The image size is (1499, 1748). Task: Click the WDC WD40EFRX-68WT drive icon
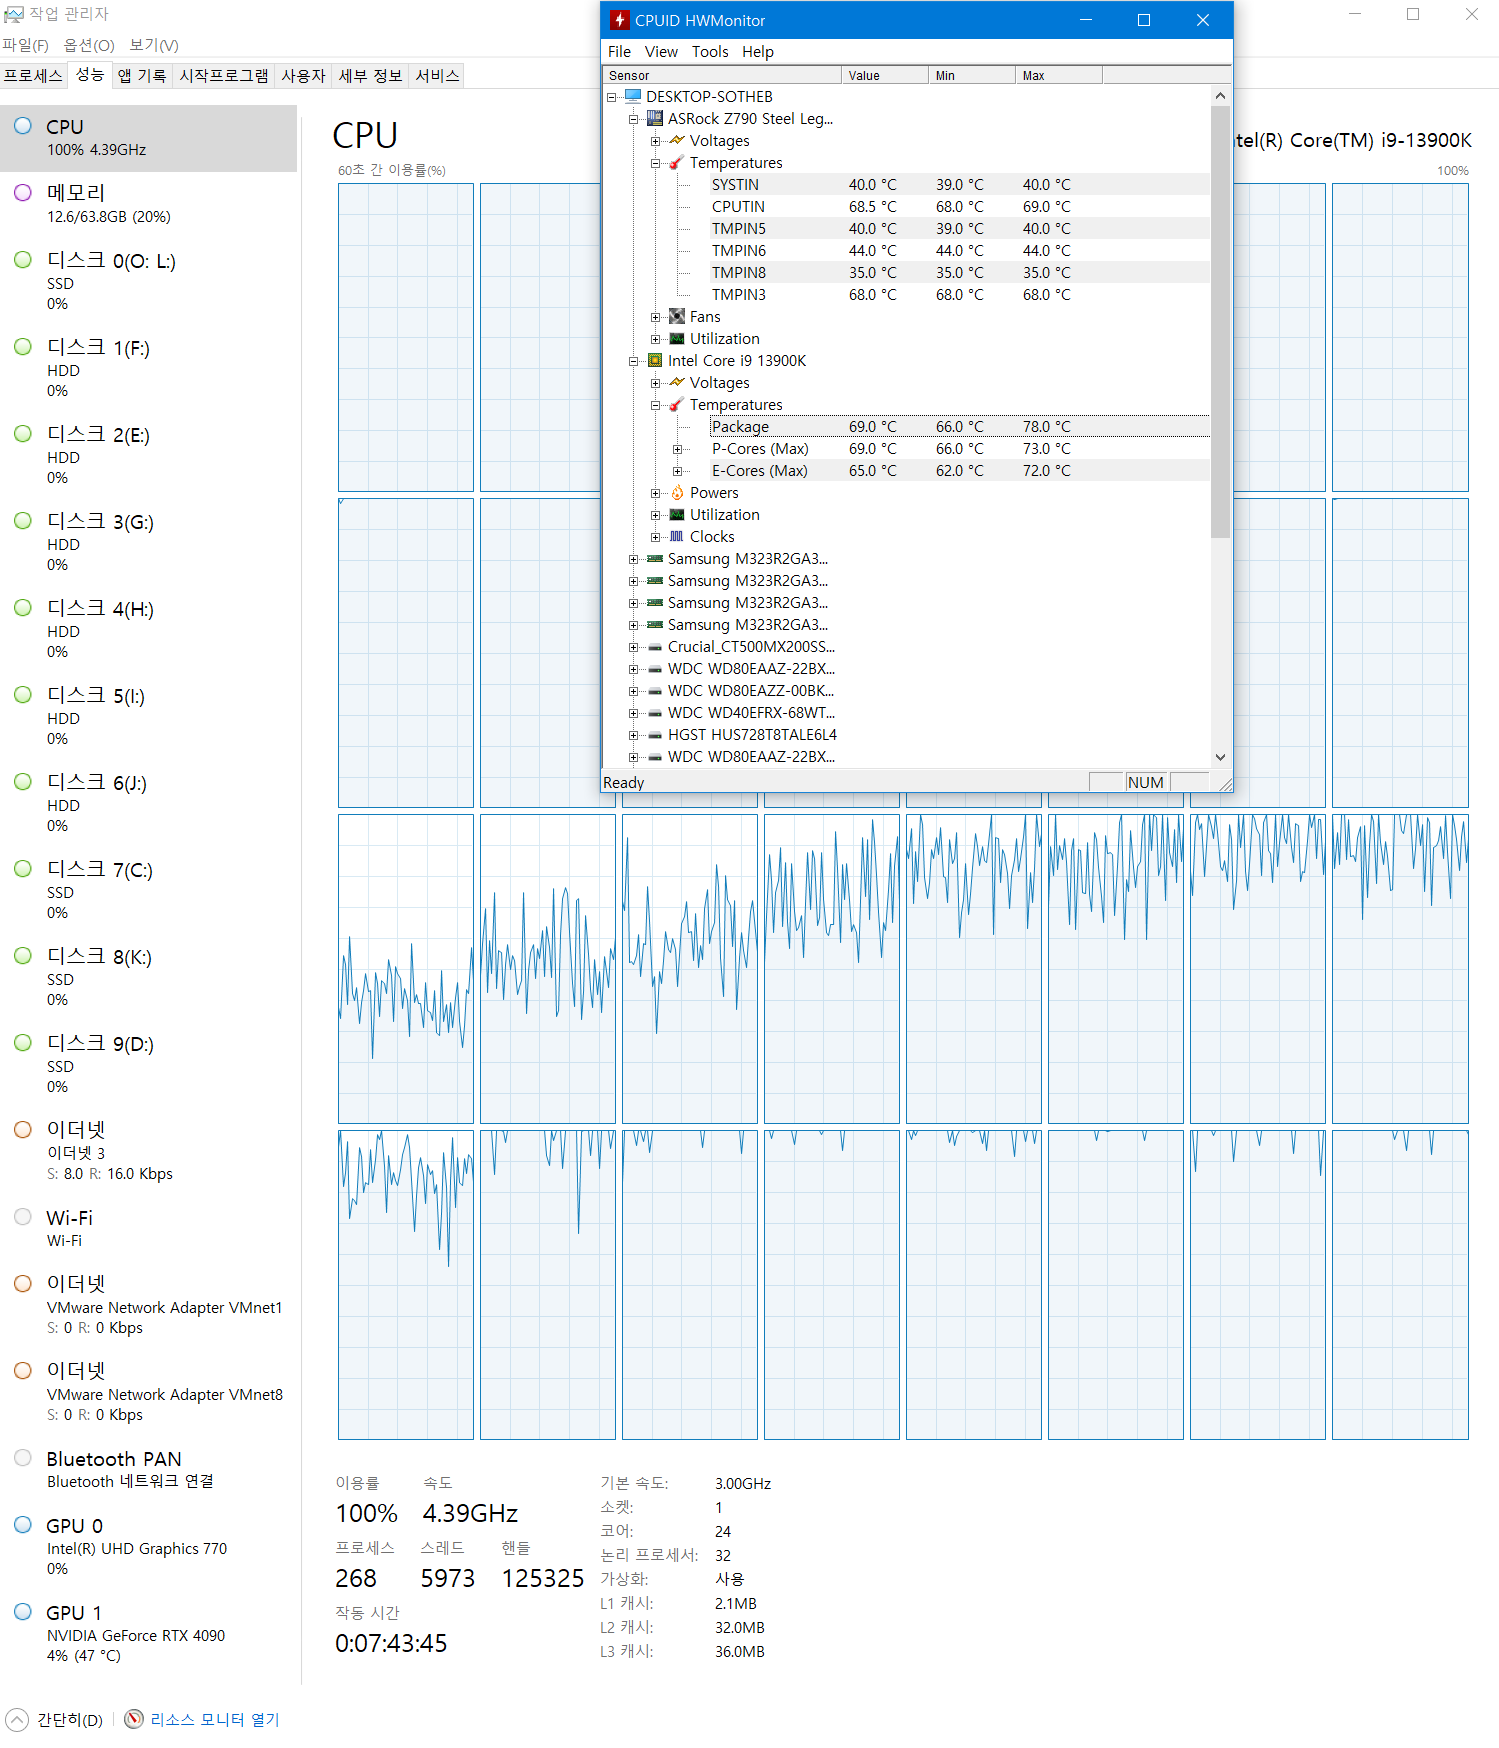click(x=655, y=713)
